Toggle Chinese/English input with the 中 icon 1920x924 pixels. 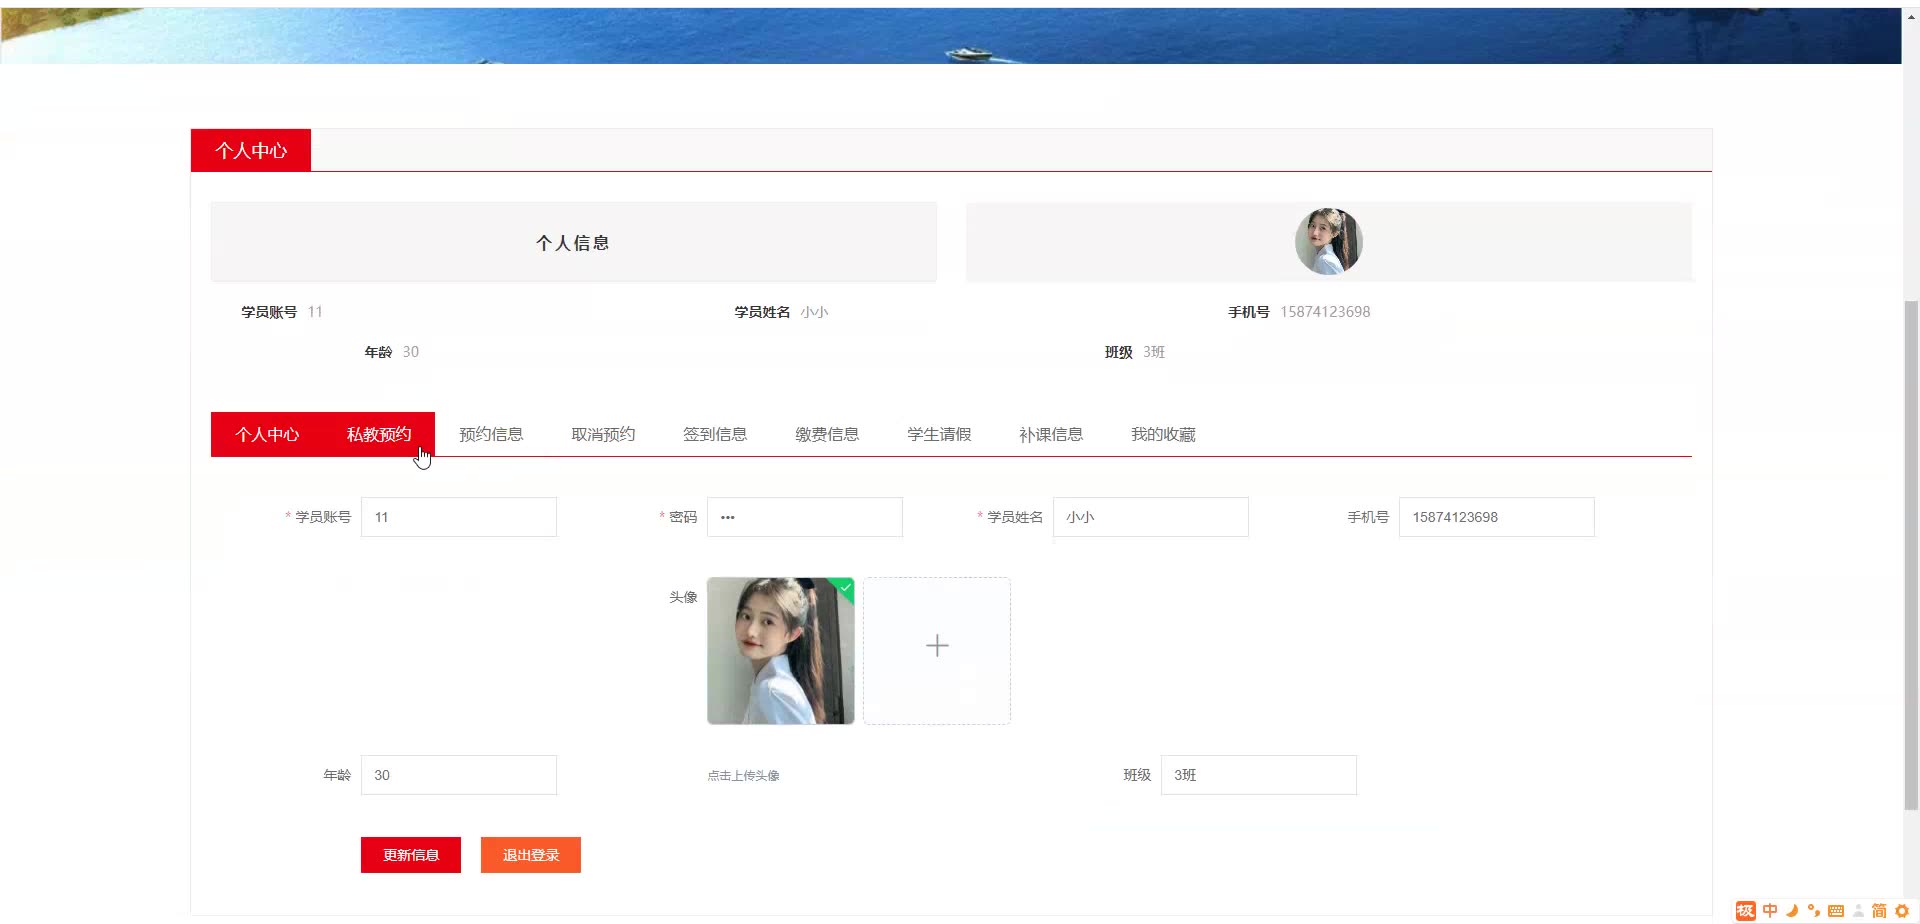tap(1769, 911)
